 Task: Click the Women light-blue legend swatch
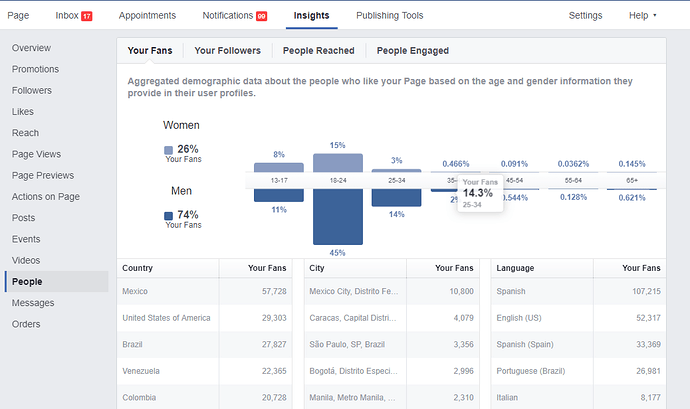tap(168, 150)
